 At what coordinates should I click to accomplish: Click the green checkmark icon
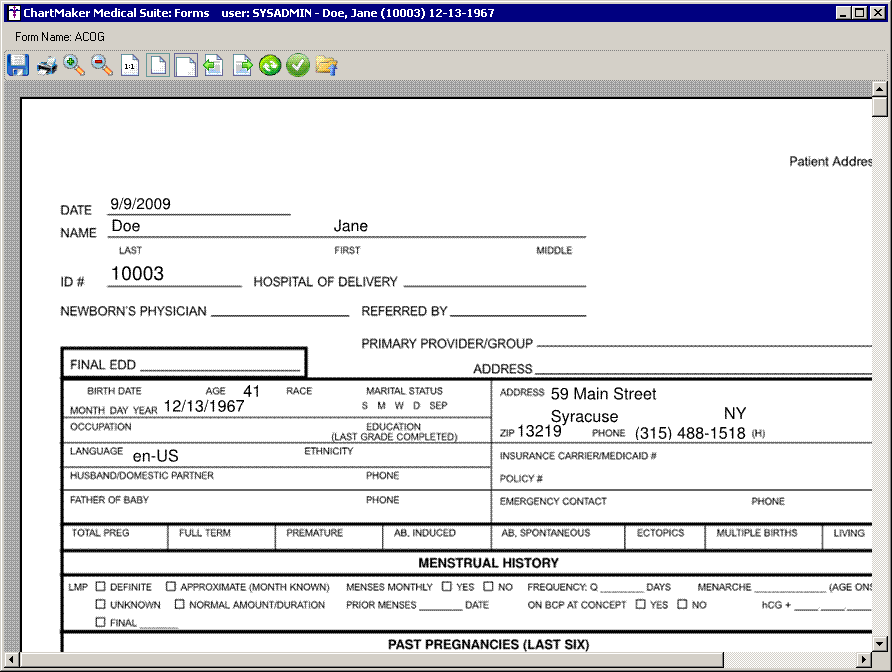(298, 66)
